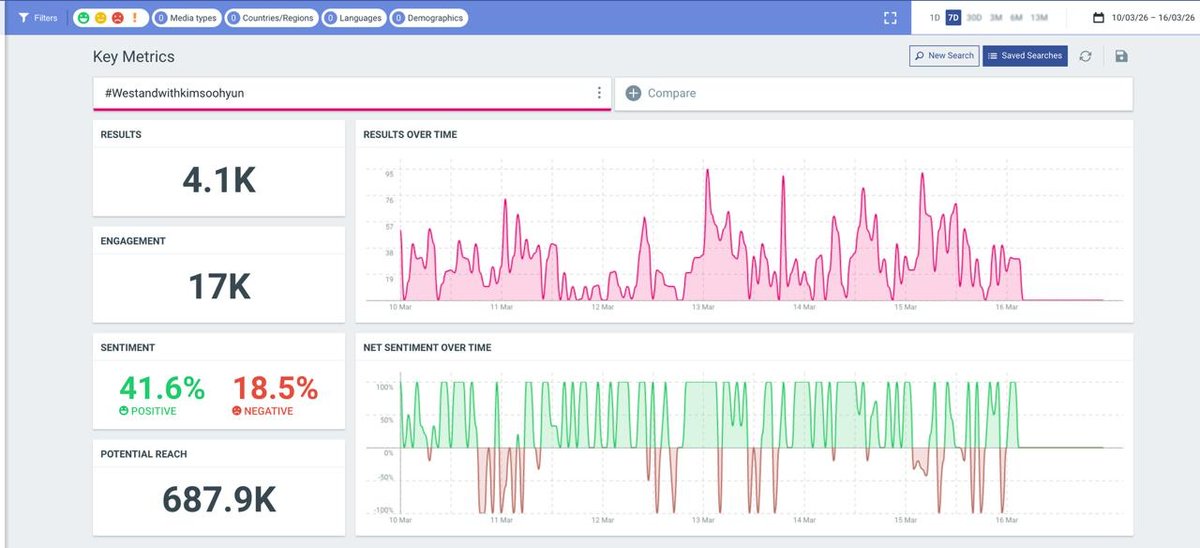Refresh the results with the sync icon
Screen dimensions: 1200x548
[1085, 56]
